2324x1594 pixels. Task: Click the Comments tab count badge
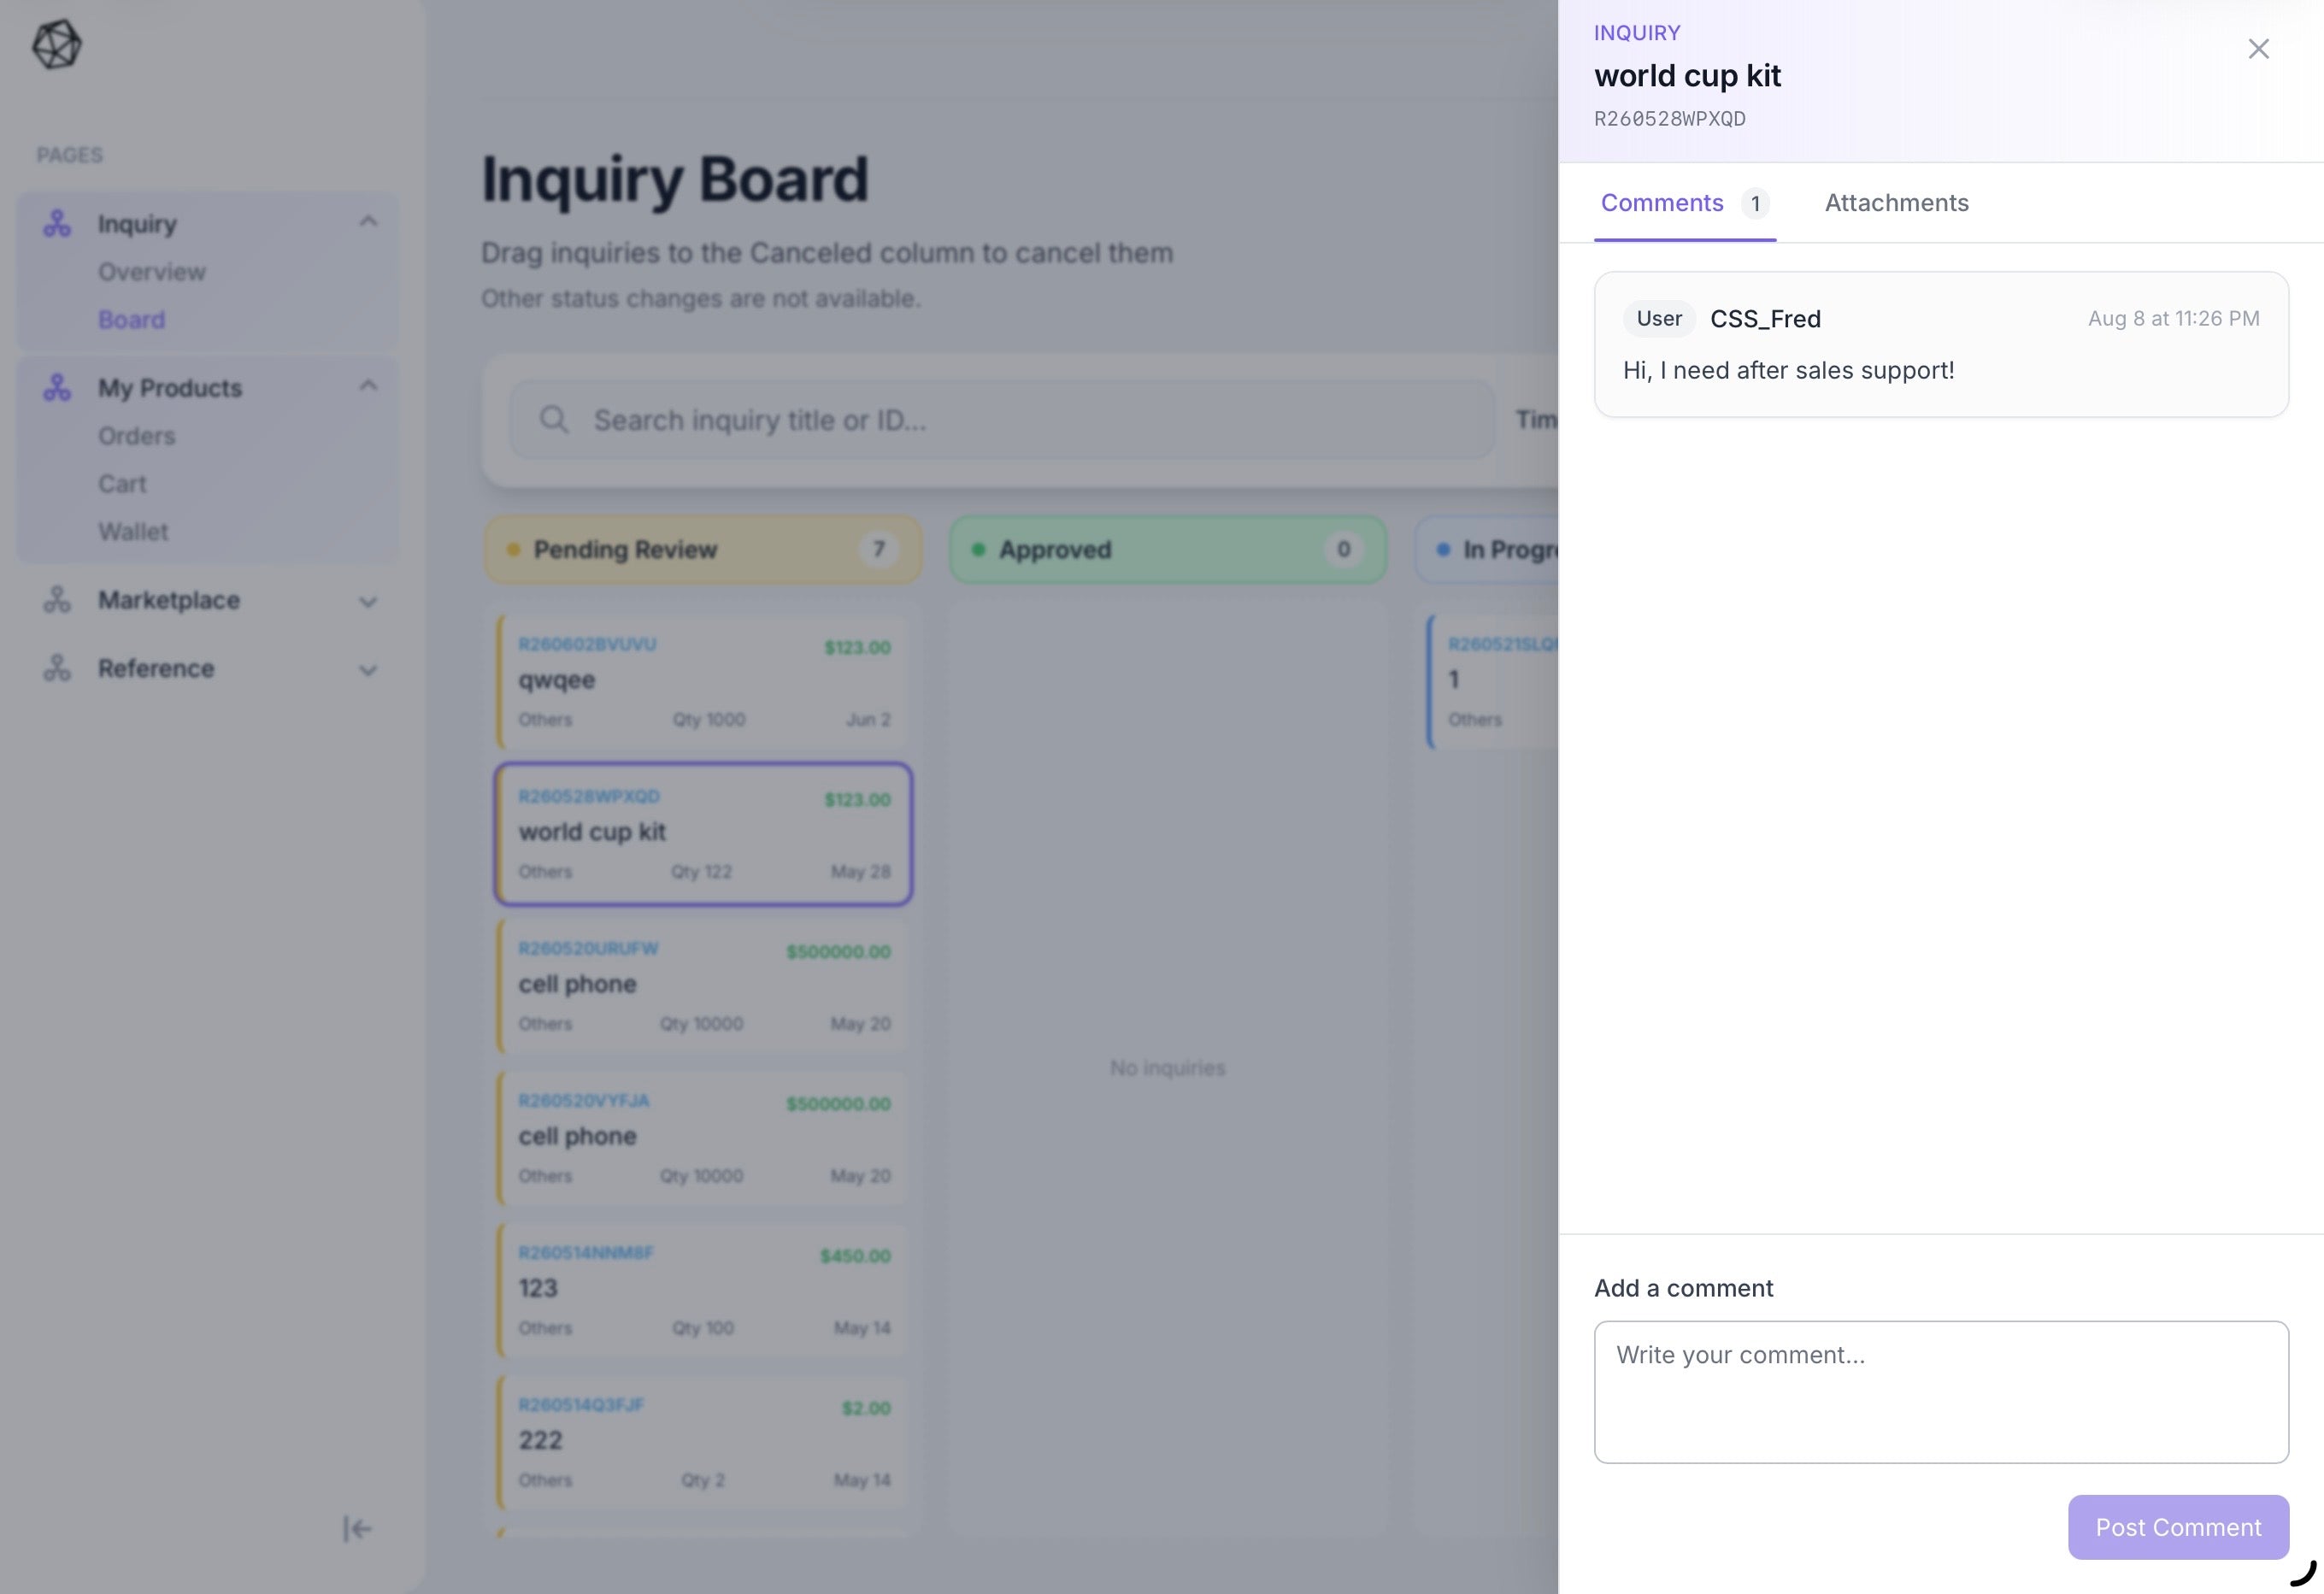(x=1755, y=203)
